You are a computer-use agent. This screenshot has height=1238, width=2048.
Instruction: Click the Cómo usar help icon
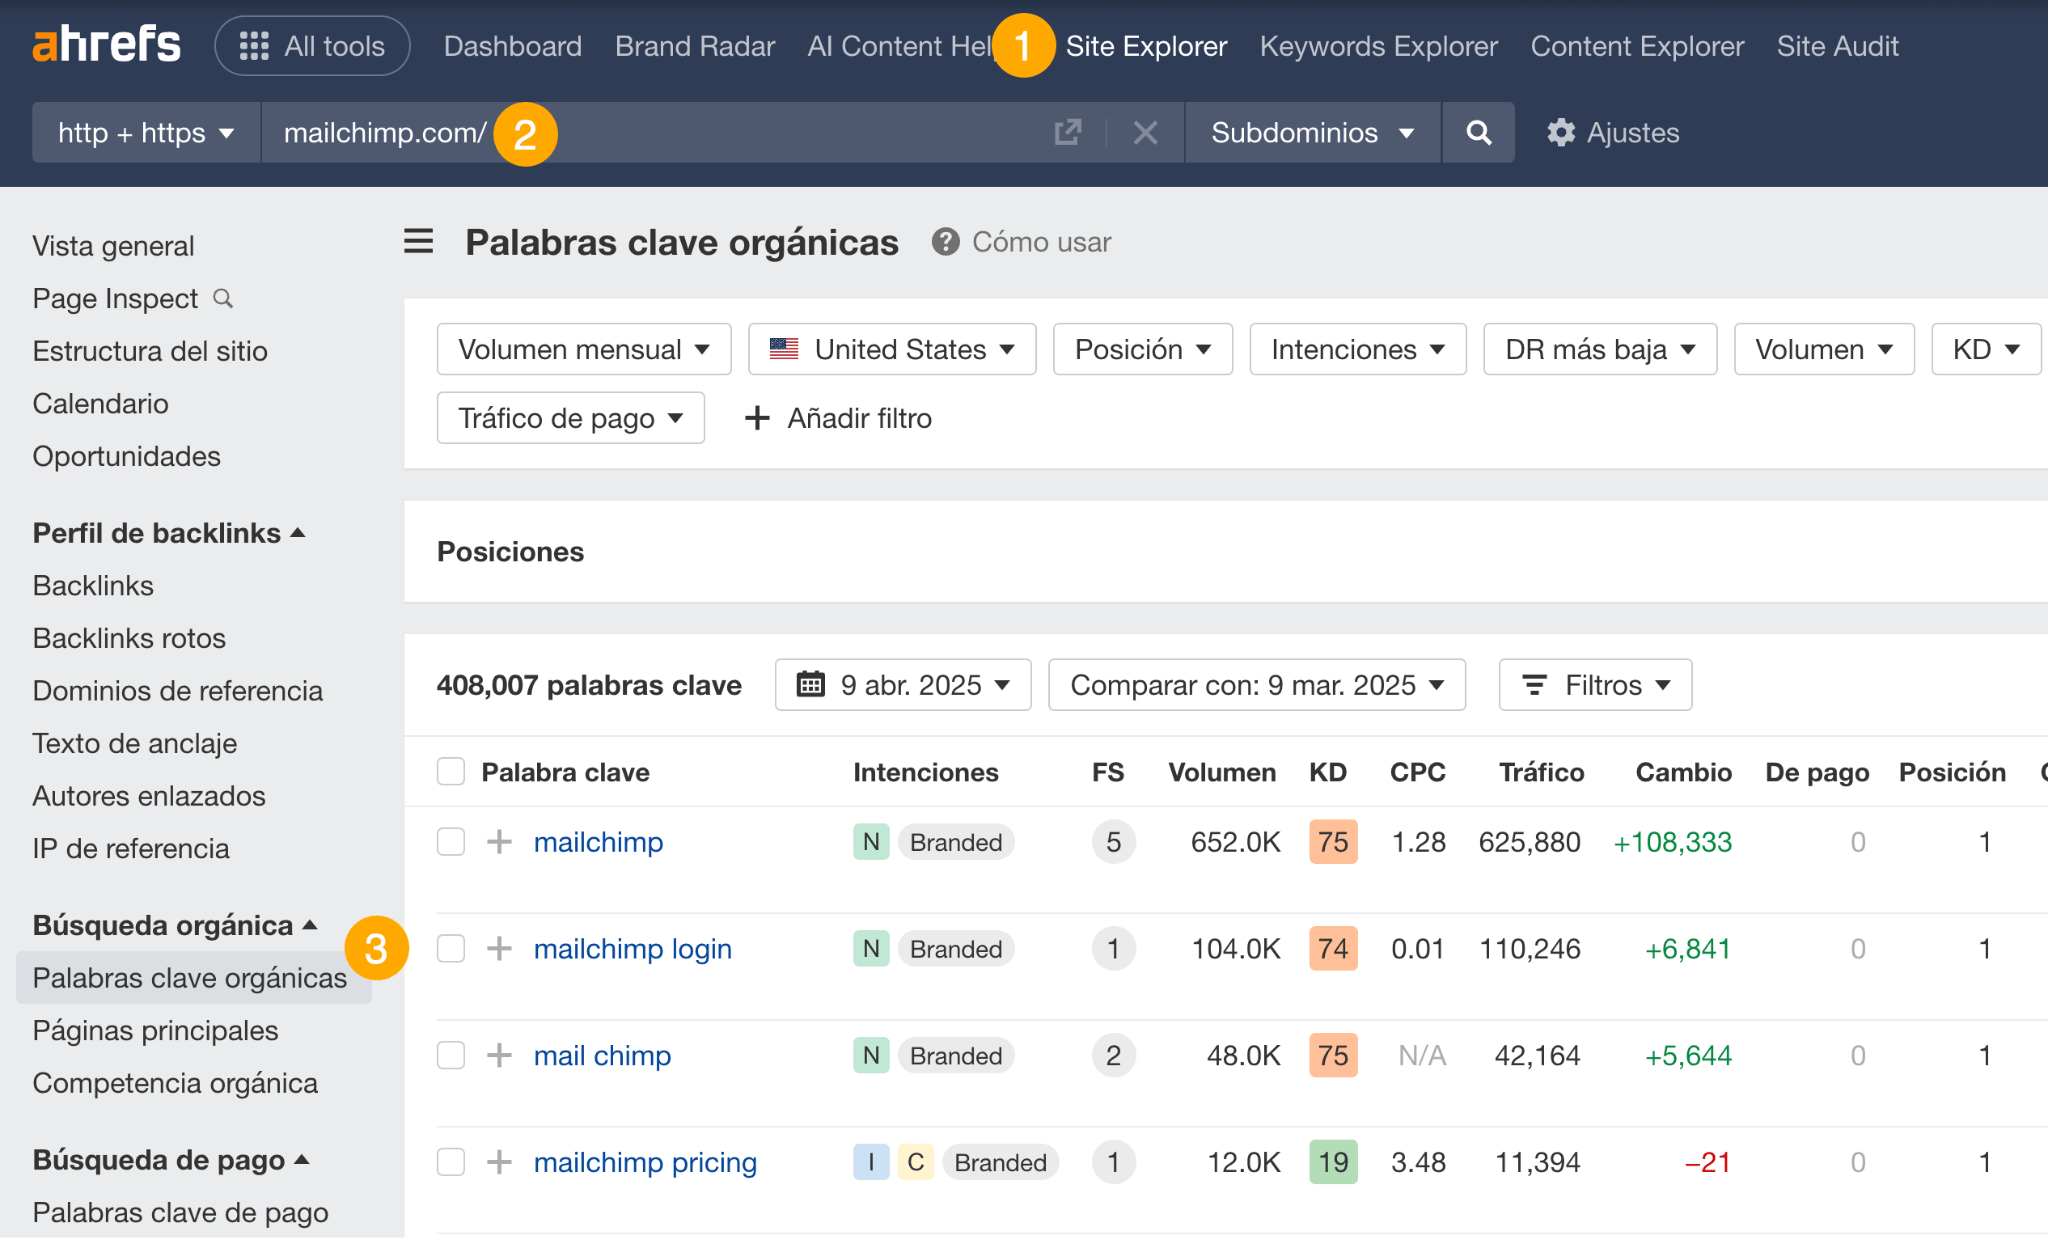945,242
